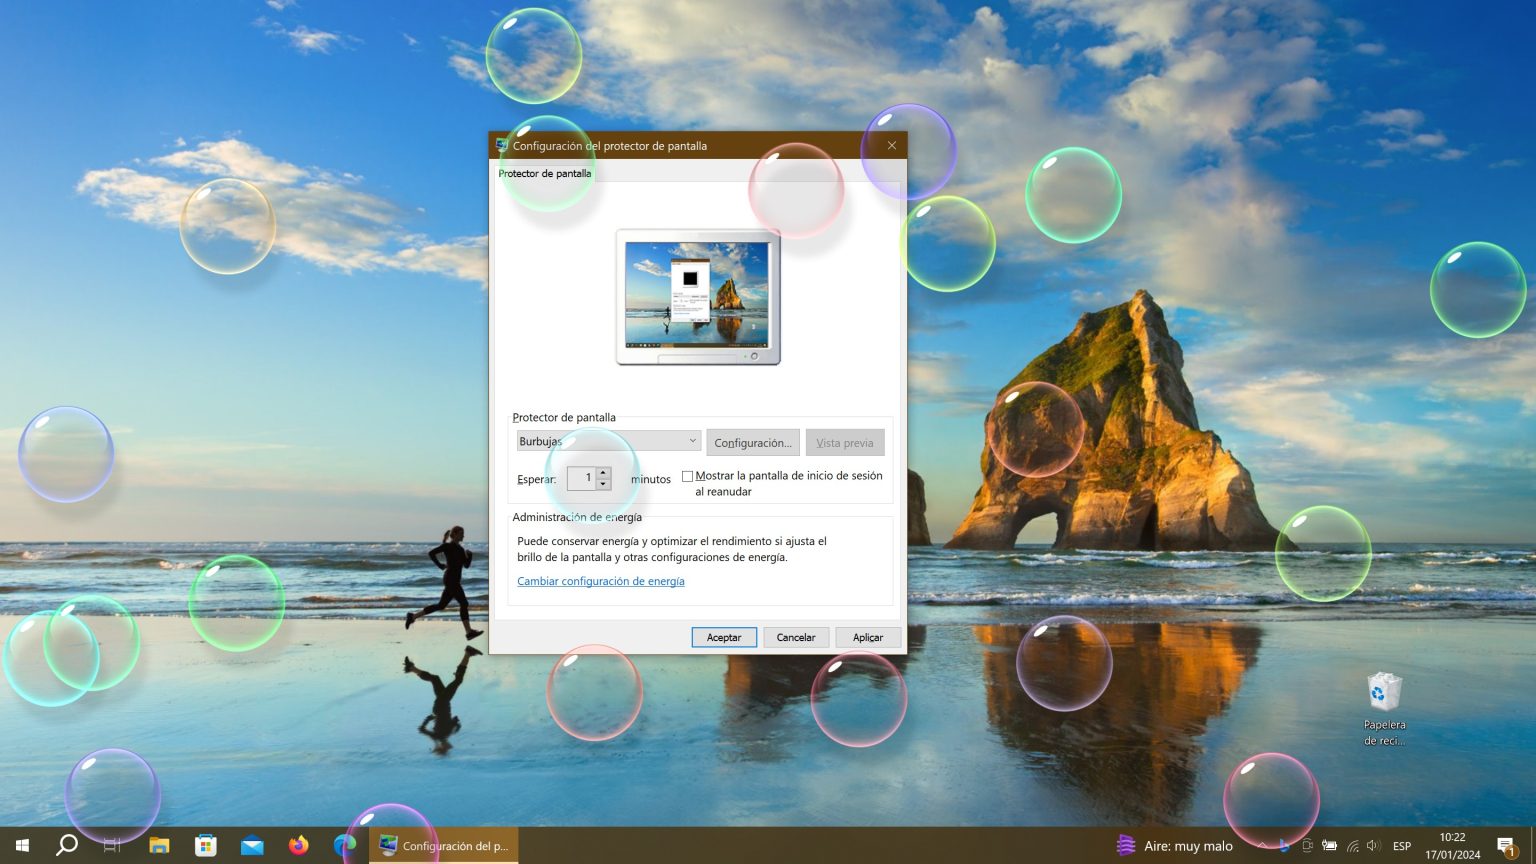Click the Wi-Fi icon in the tray
This screenshot has height=864, width=1536.
point(1353,846)
